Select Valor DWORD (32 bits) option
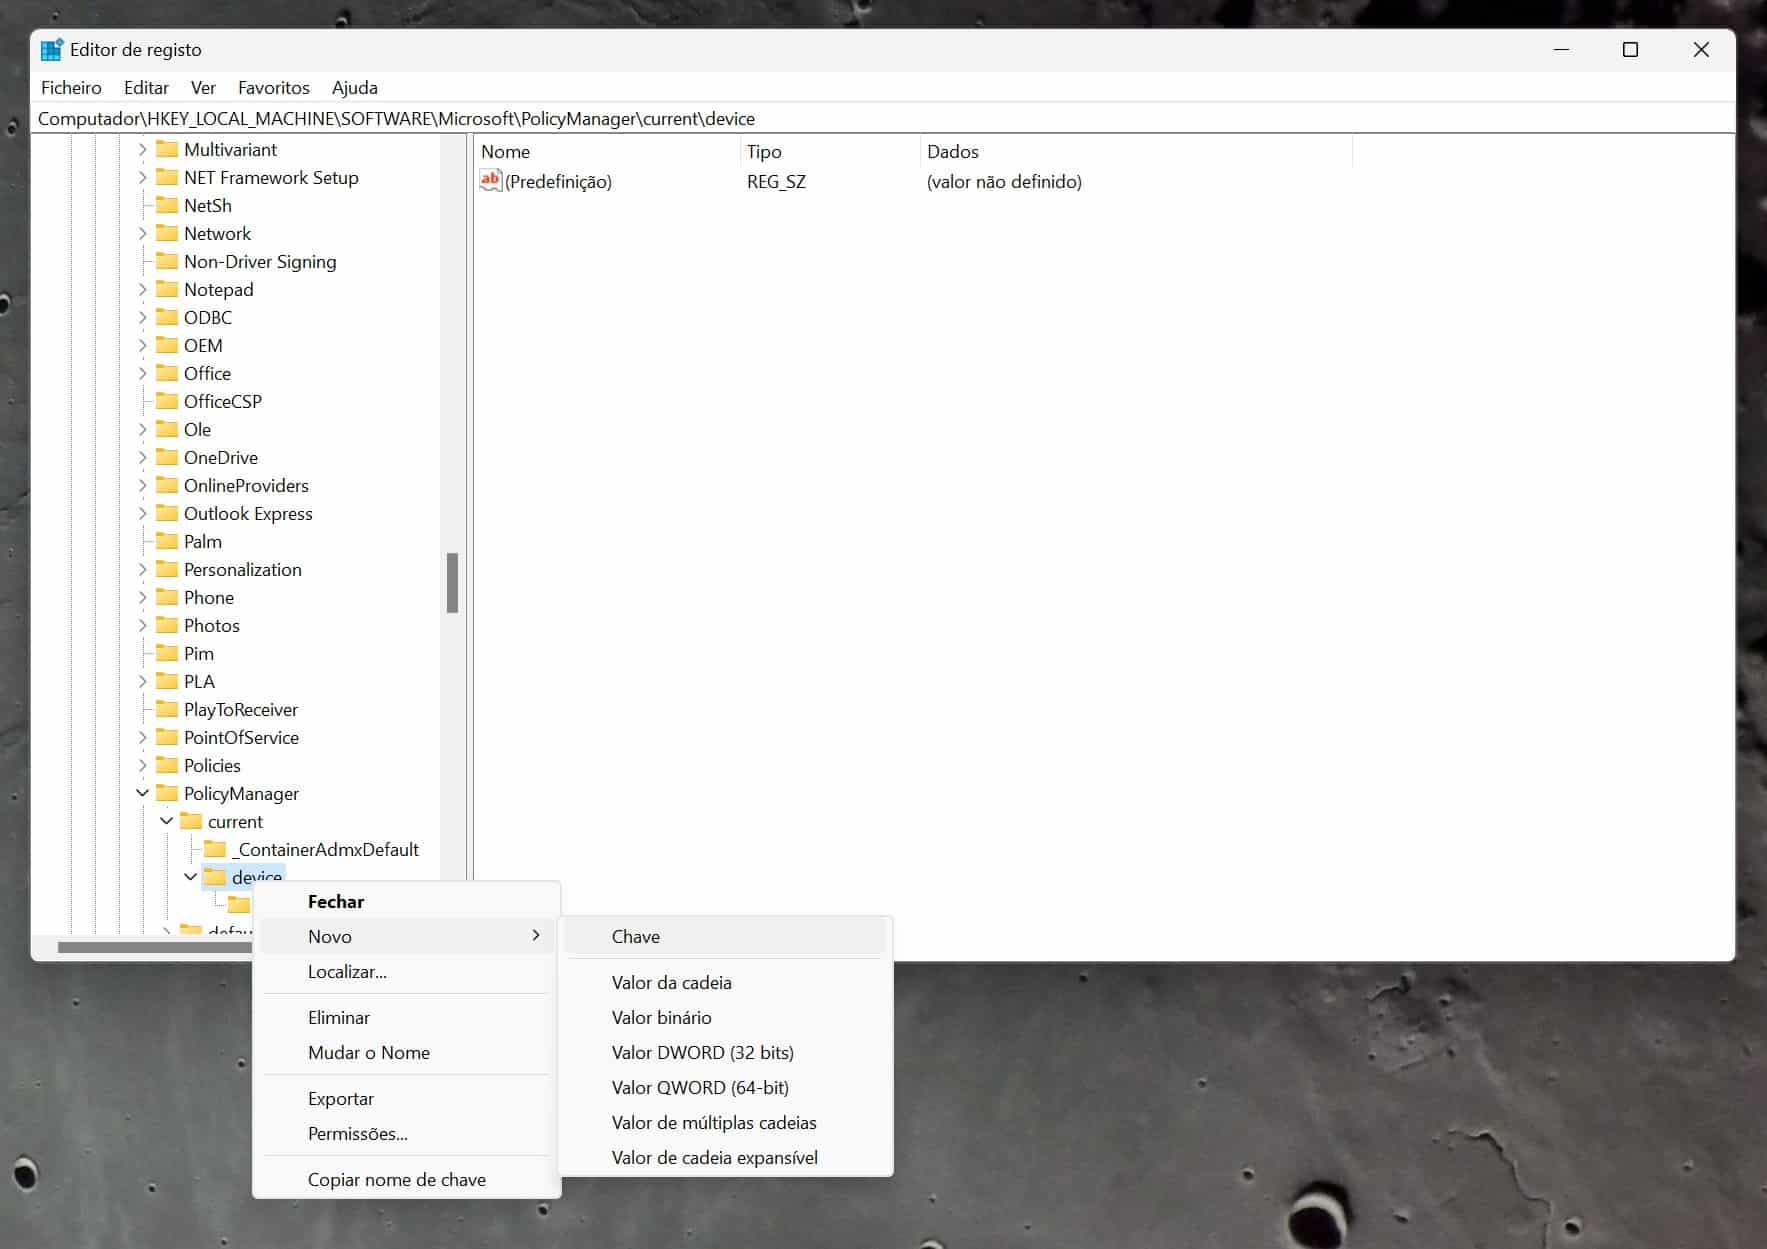The width and height of the screenshot is (1767, 1249). (x=702, y=1052)
